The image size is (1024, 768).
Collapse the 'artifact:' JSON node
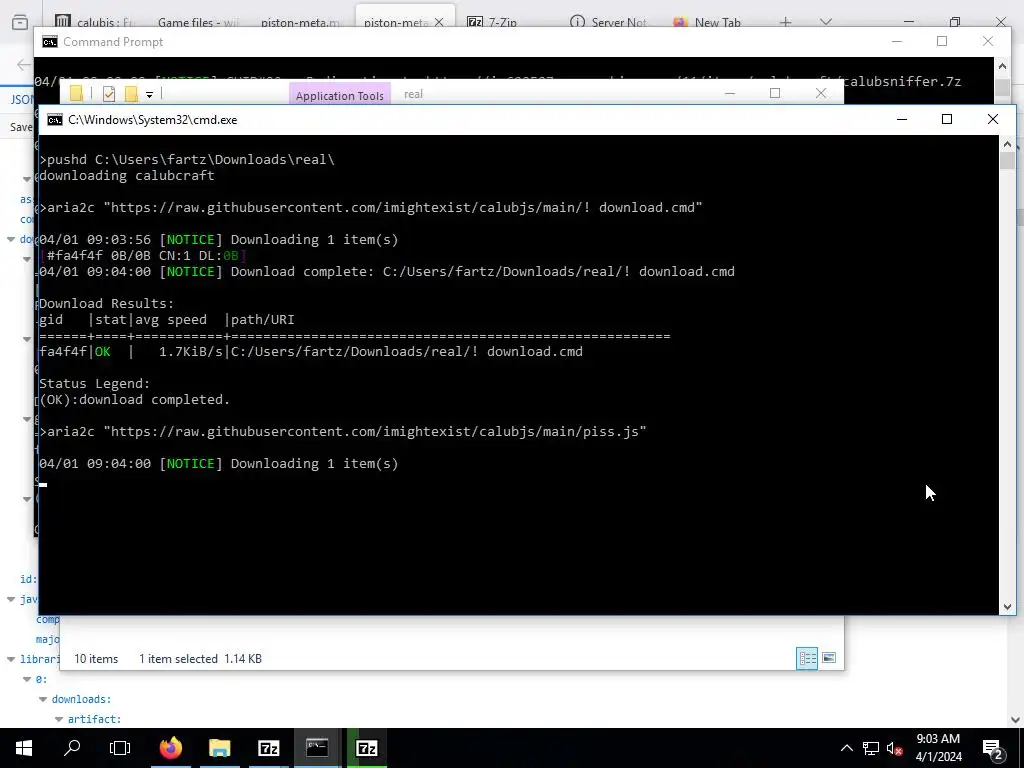(59, 719)
